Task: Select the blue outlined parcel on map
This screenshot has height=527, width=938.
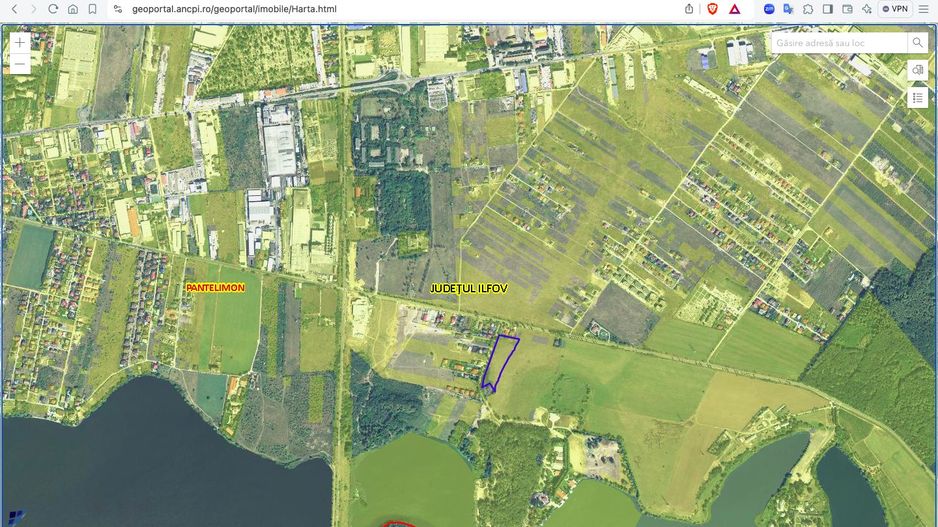Action: pos(500,362)
